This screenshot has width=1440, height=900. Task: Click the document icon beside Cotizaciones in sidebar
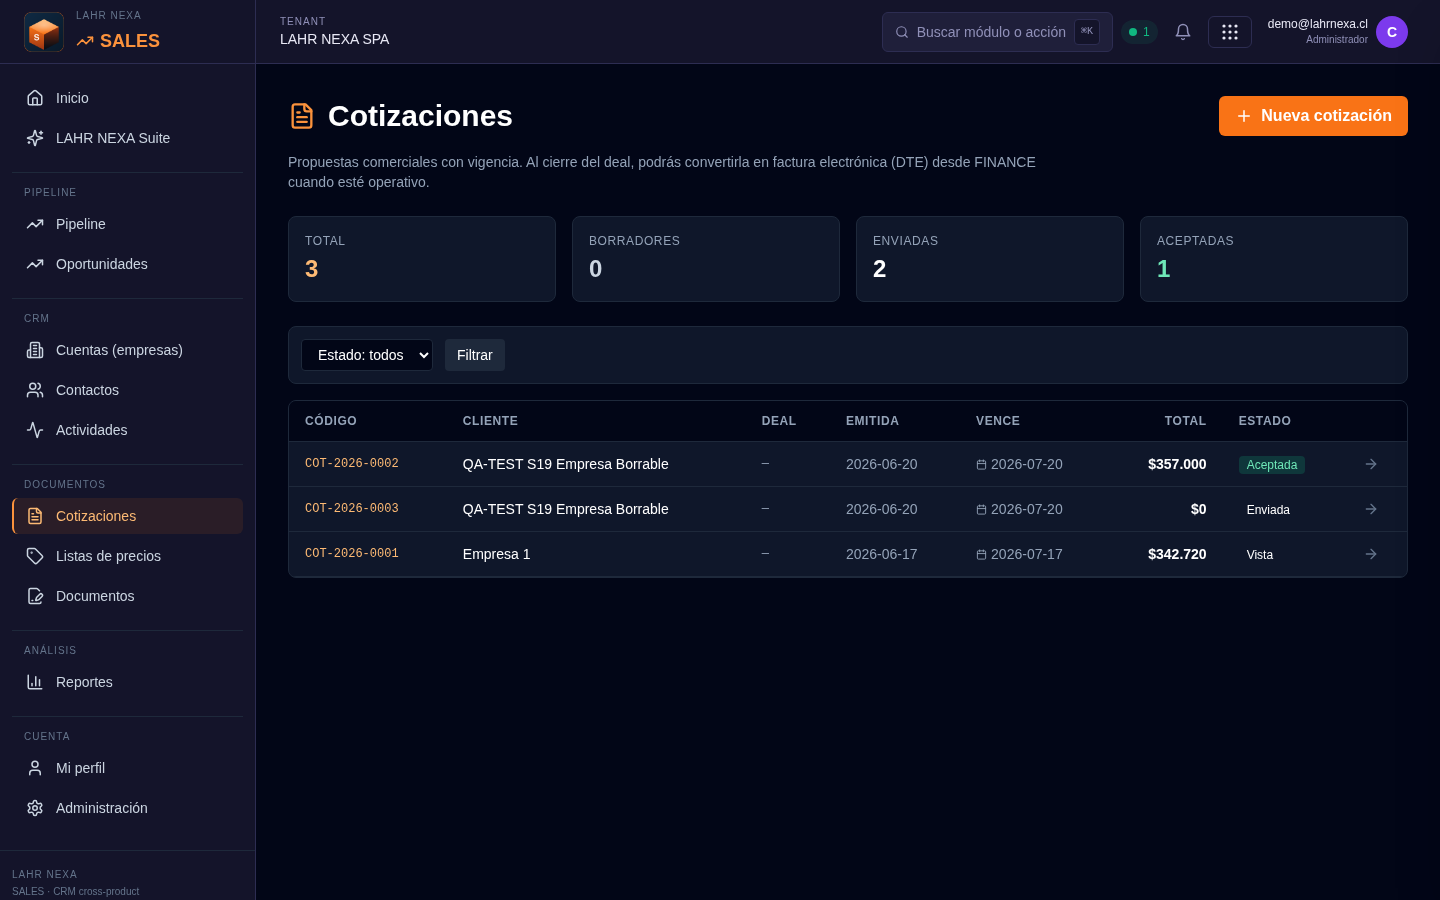point(35,516)
